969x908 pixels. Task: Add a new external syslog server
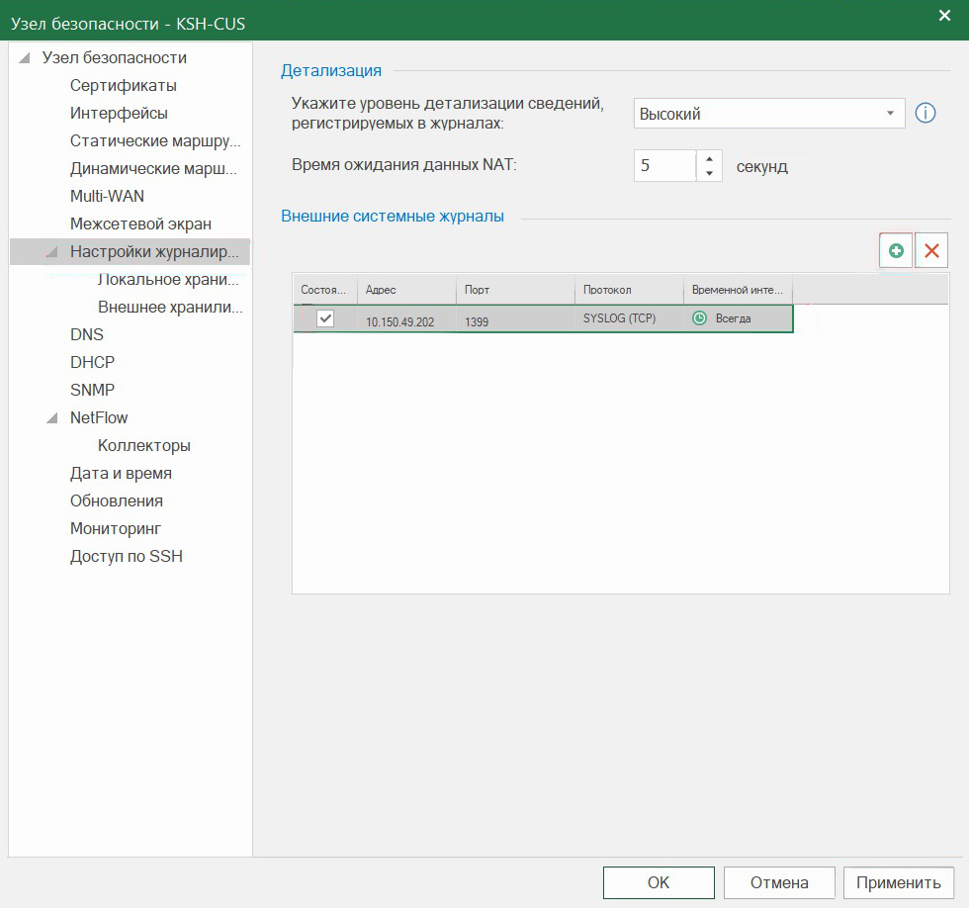tap(894, 250)
